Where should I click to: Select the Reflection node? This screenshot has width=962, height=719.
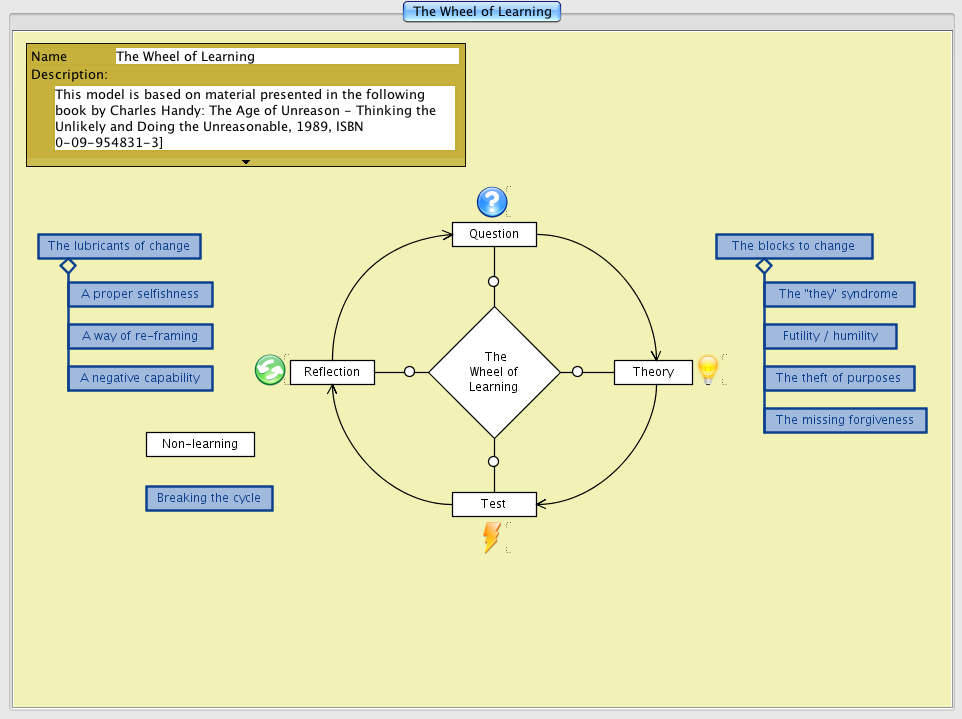coord(332,372)
